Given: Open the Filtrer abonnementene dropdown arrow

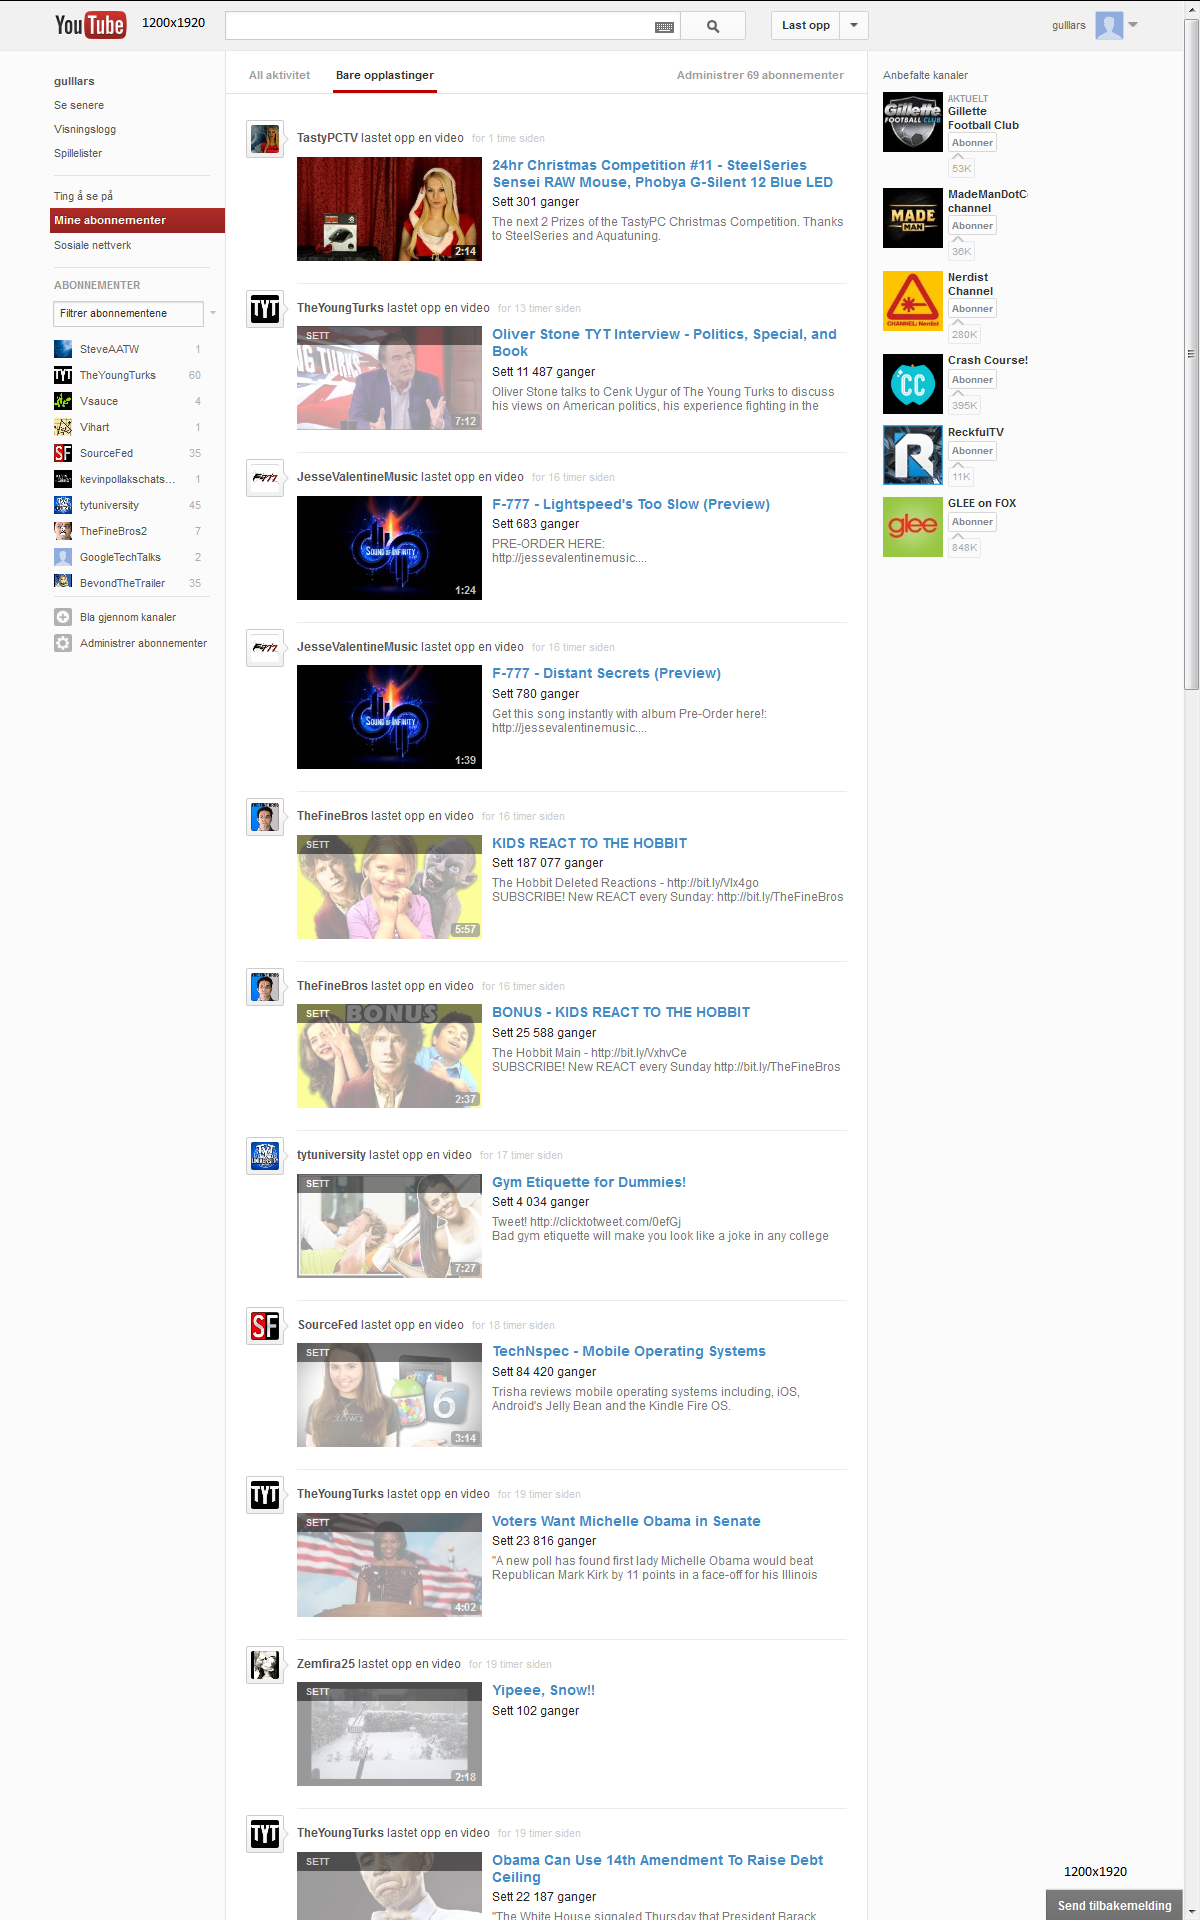Looking at the screenshot, I should coord(213,313).
